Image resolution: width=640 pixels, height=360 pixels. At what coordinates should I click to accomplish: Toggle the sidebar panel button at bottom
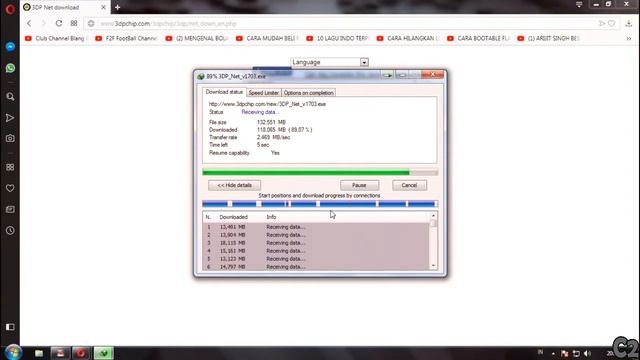10,327
